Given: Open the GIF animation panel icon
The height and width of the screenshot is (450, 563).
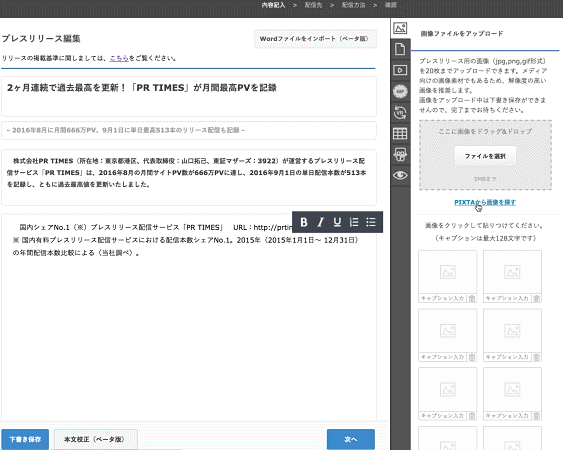Looking at the screenshot, I should pos(400,91).
